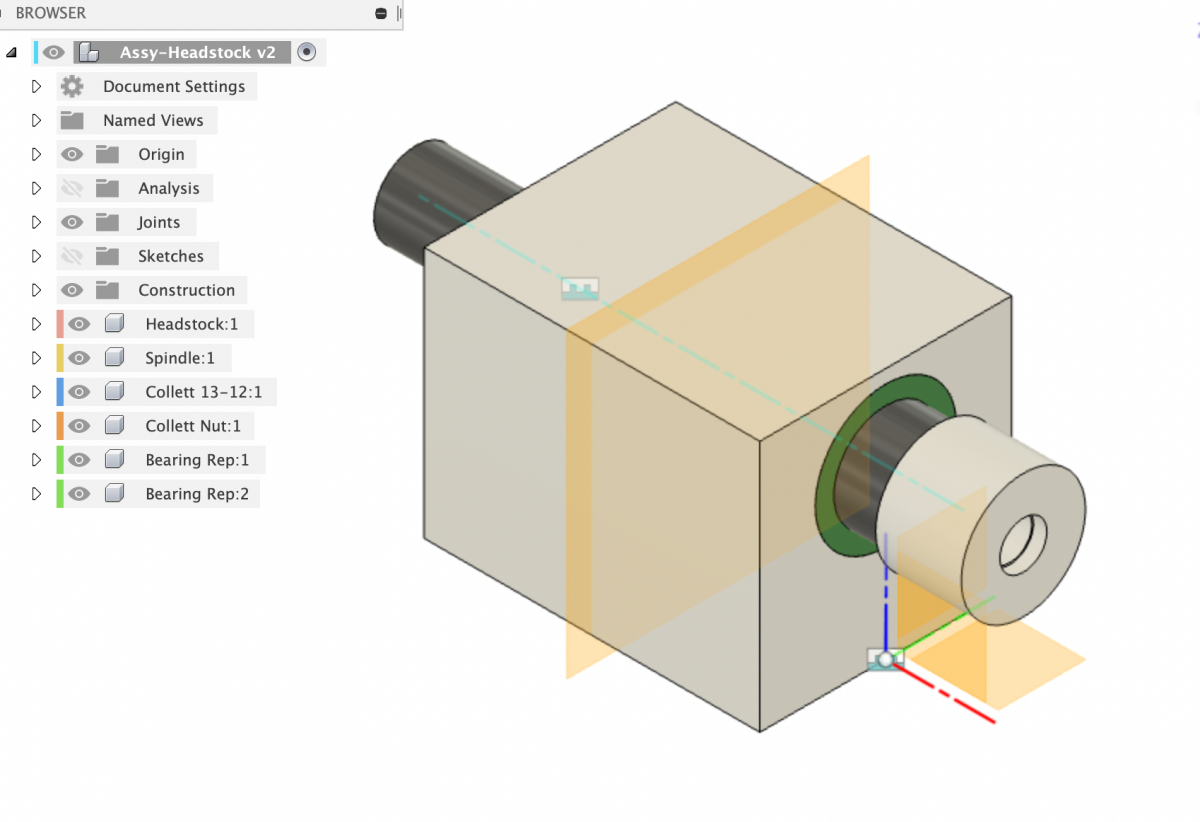
Task: Click the red X axis line at origin
Action: coord(945,693)
